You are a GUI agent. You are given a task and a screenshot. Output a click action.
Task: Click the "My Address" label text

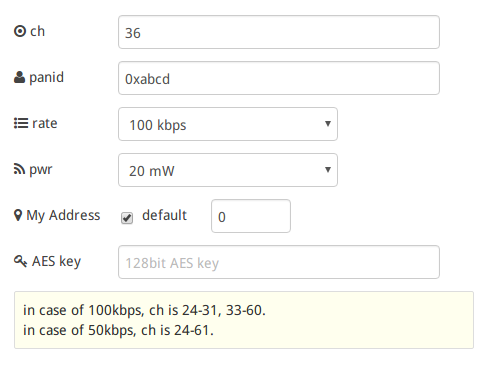click(63, 215)
